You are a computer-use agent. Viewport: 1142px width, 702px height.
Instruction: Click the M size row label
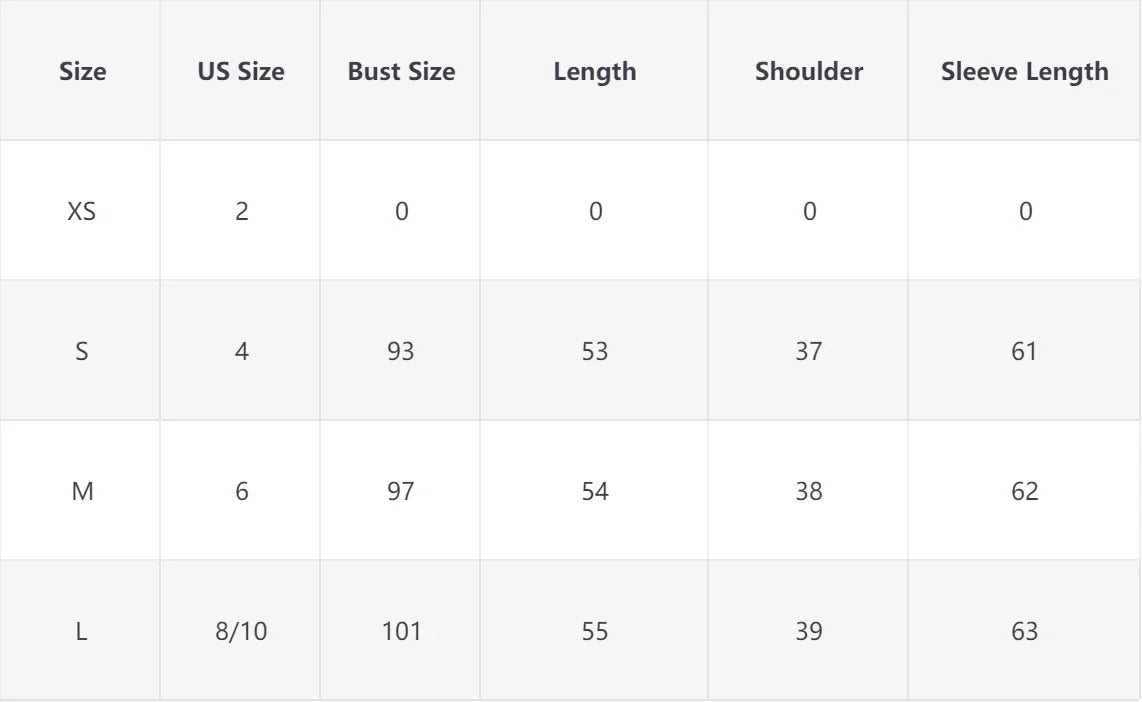(82, 492)
